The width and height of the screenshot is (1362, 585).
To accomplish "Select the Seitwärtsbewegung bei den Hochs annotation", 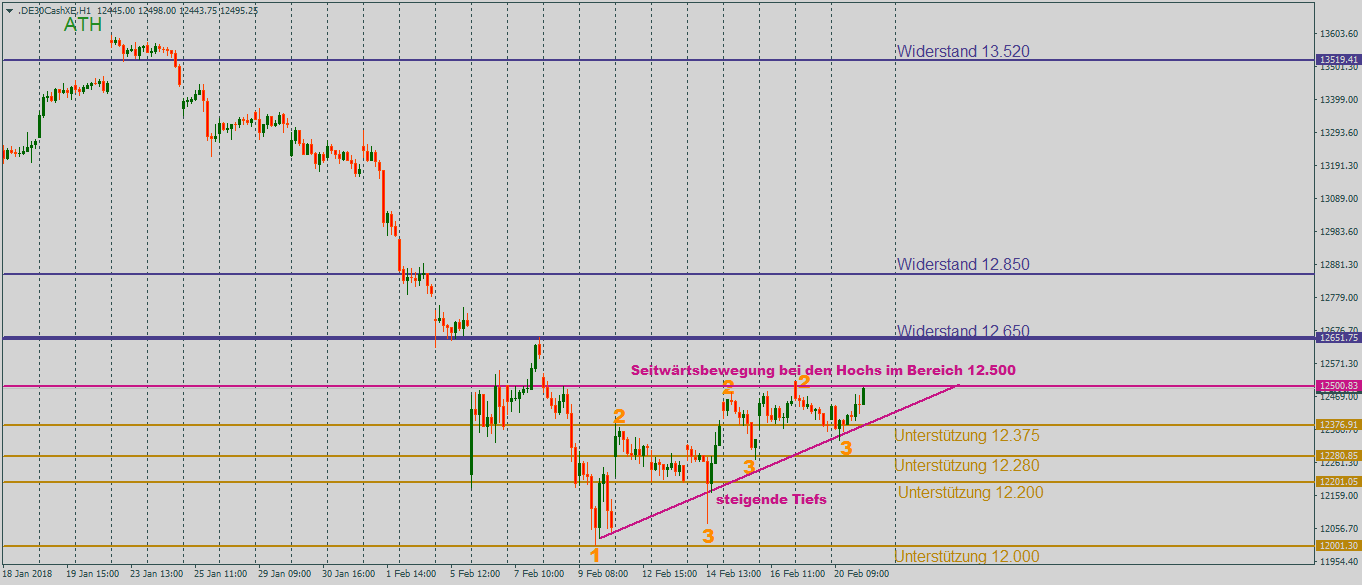I will pyautogui.click(x=823, y=370).
